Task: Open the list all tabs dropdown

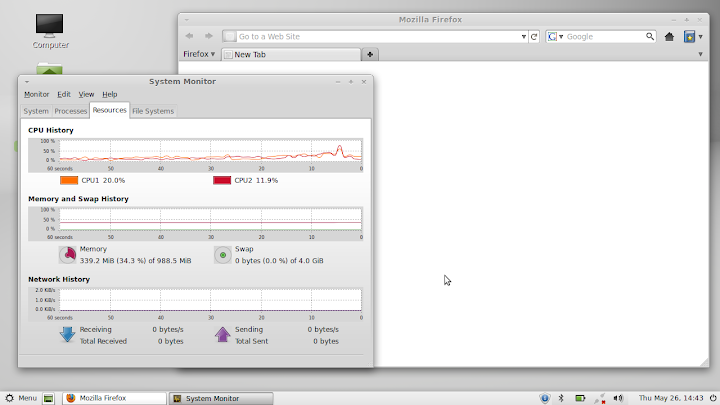Action: 700,54
